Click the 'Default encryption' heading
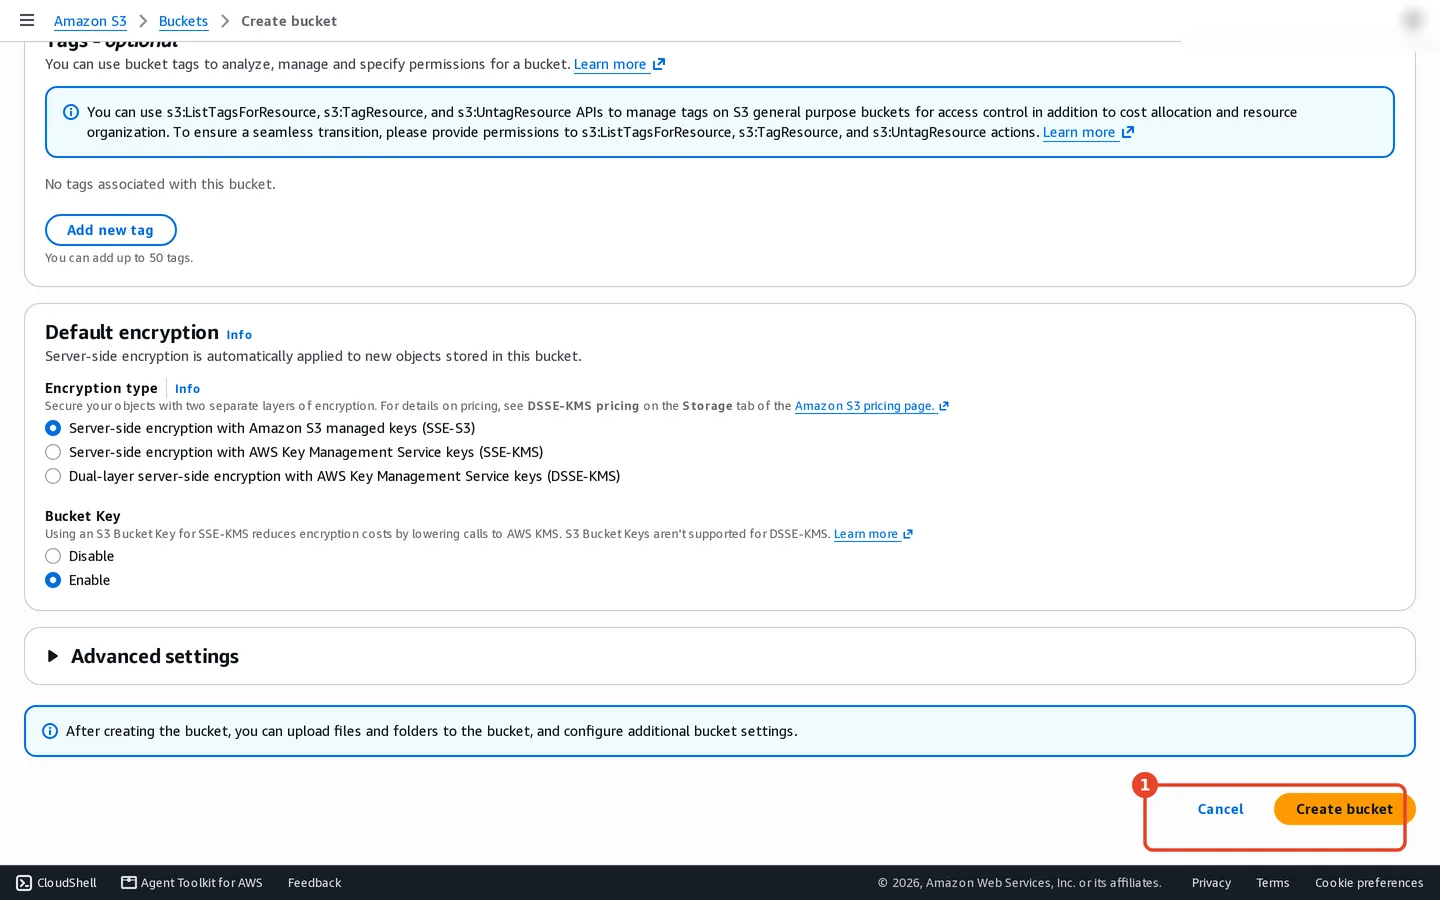The image size is (1440, 900). (x=132, y=332)
